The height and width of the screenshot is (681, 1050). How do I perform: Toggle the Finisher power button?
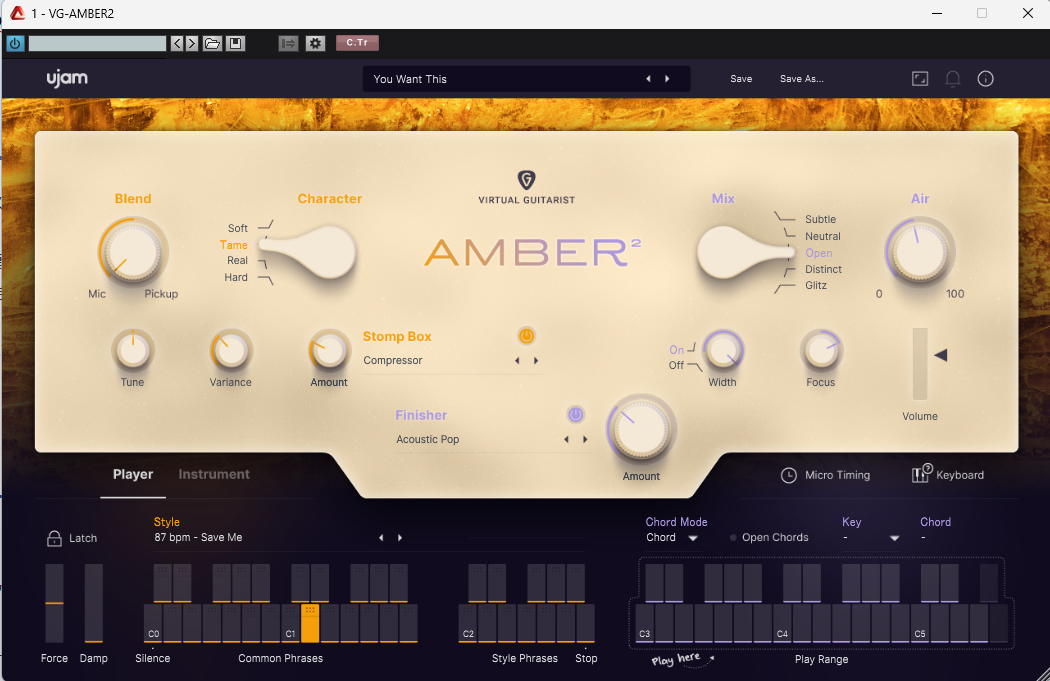[575, 414]
